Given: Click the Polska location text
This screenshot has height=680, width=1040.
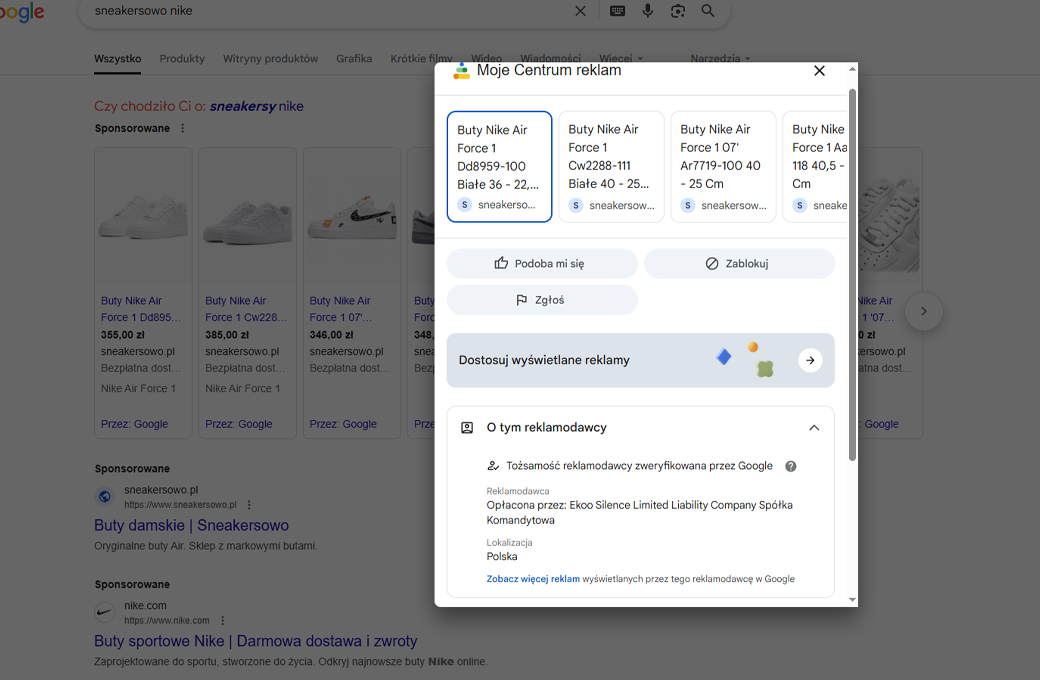Looking at the screenshot, I should tap(501, 557).
